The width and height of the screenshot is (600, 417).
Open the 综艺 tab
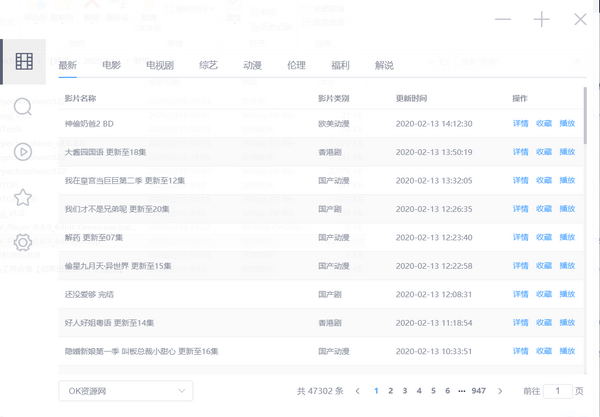click(x=208, y=65)
